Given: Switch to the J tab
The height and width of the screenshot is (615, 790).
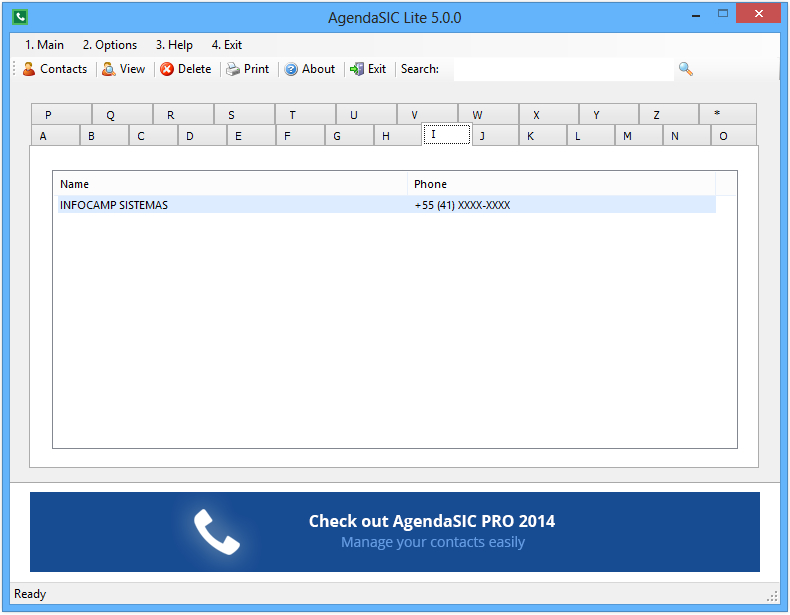Looking at the screenshot, I should 495,135.
